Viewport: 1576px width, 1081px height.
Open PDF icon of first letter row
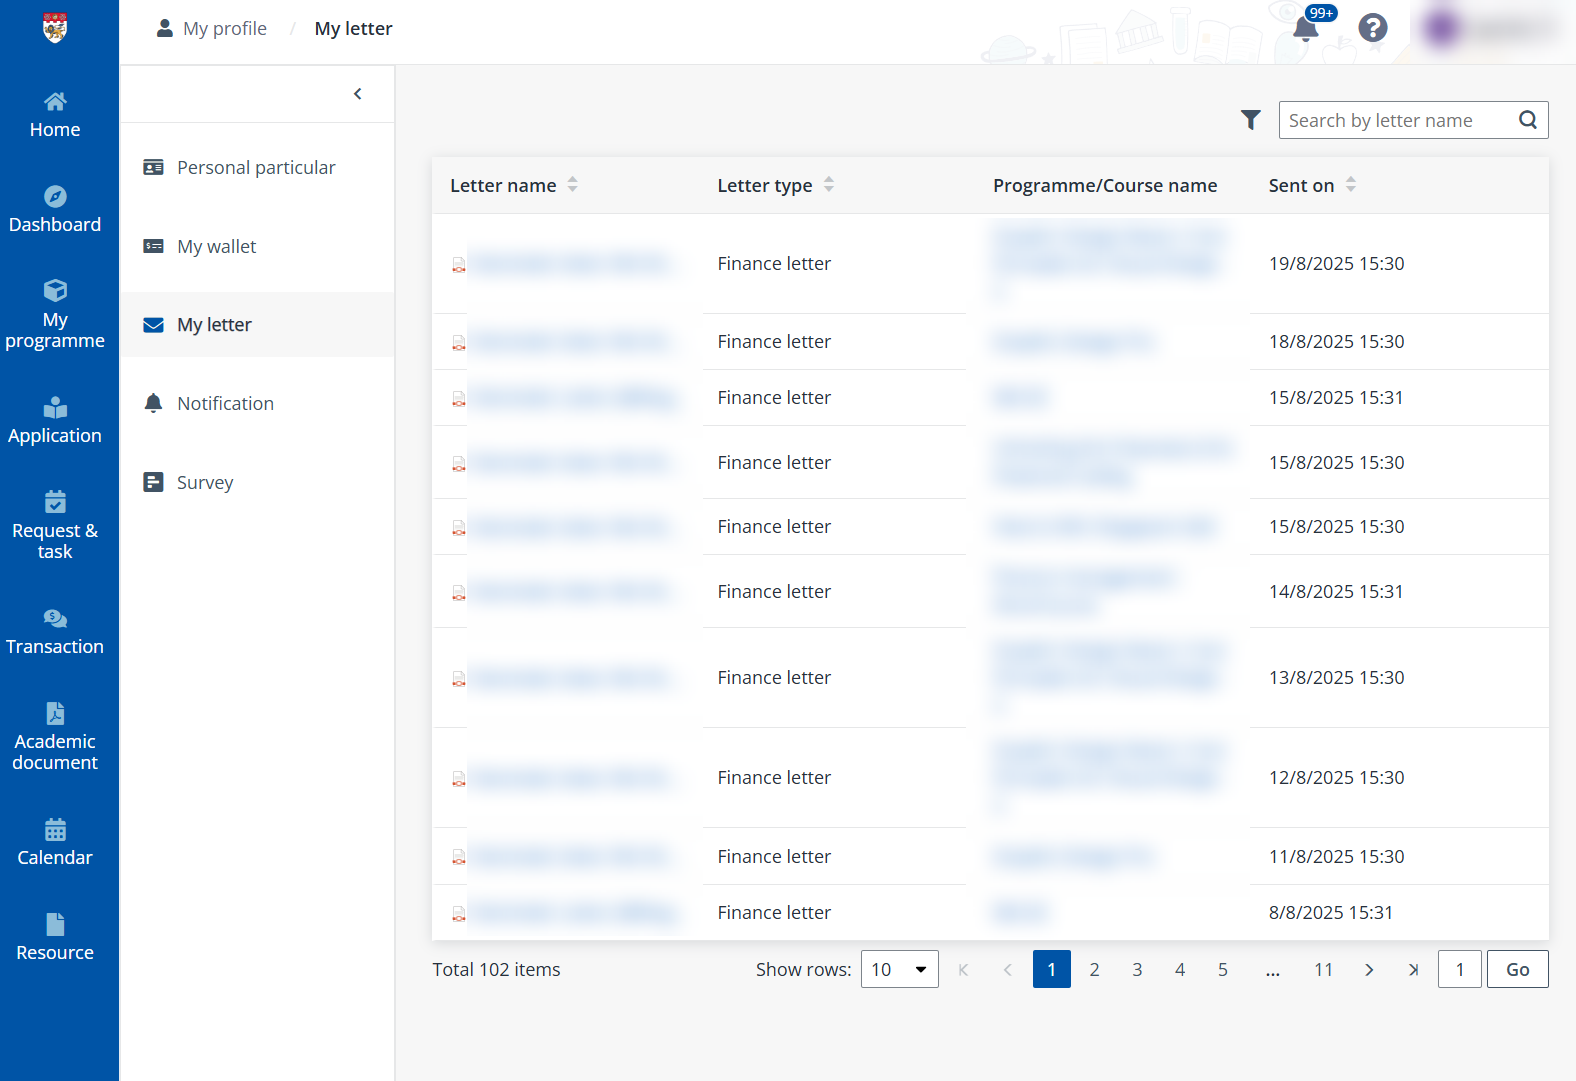pyautogui.click(x=459, y=265)
